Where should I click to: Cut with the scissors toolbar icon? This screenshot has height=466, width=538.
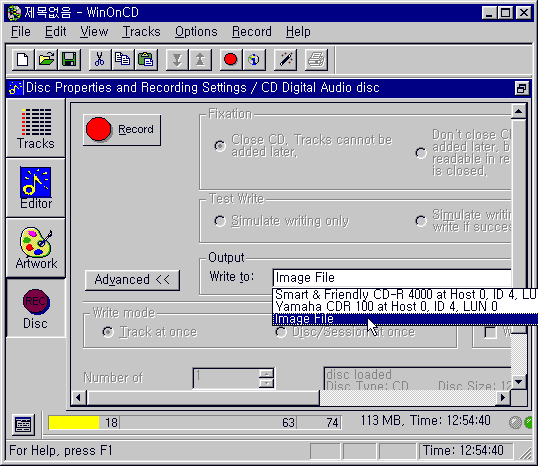pyautogui.click(x=100, y=60)
